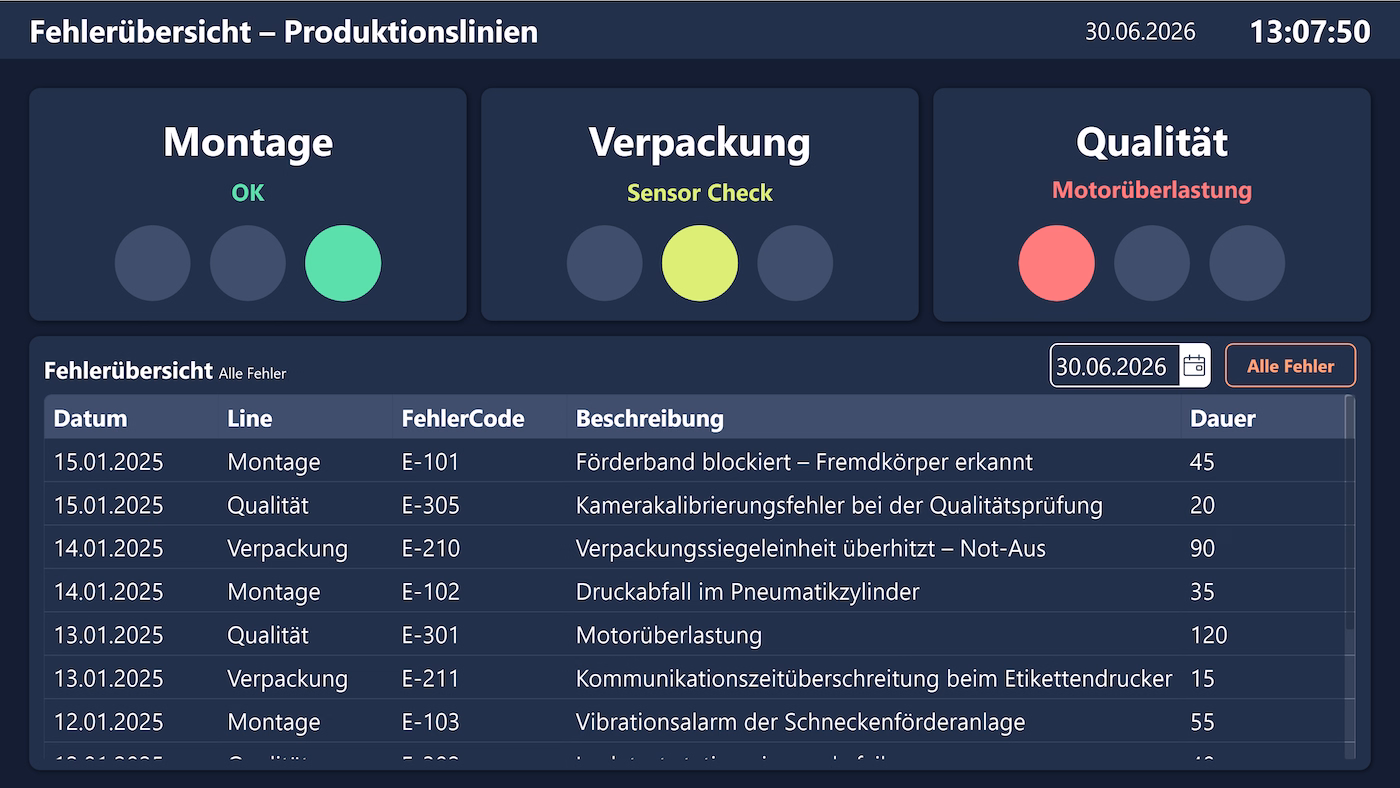
Task: Click the clock showing 13:07:50
Action: tap(1310, 31)
